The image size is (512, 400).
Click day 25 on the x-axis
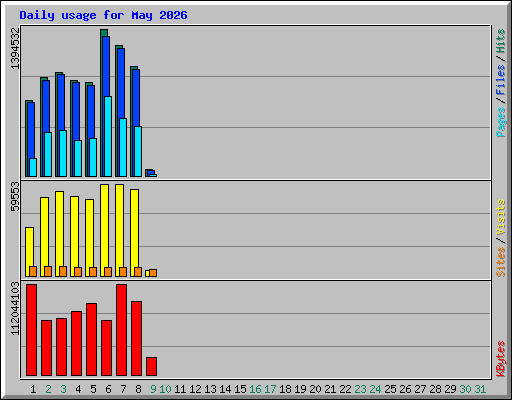pos(390,389)
